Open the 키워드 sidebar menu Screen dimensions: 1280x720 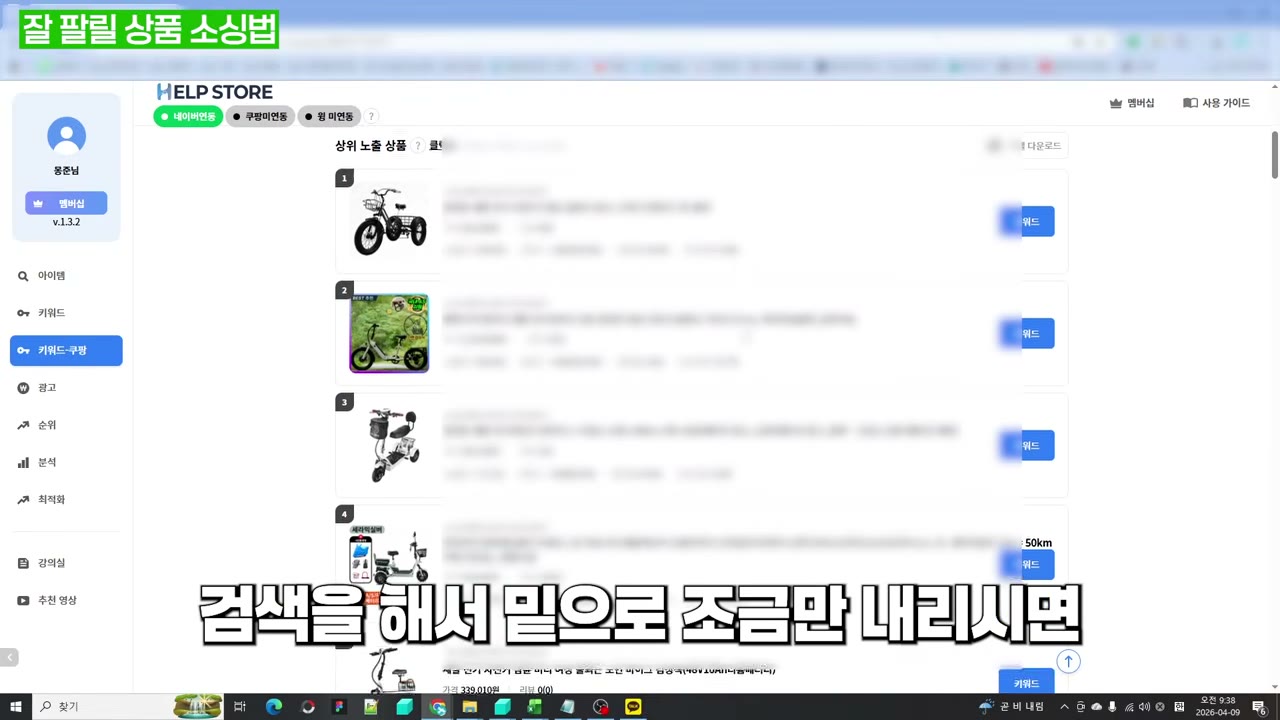pyautogui.click(x=66, y=313)
